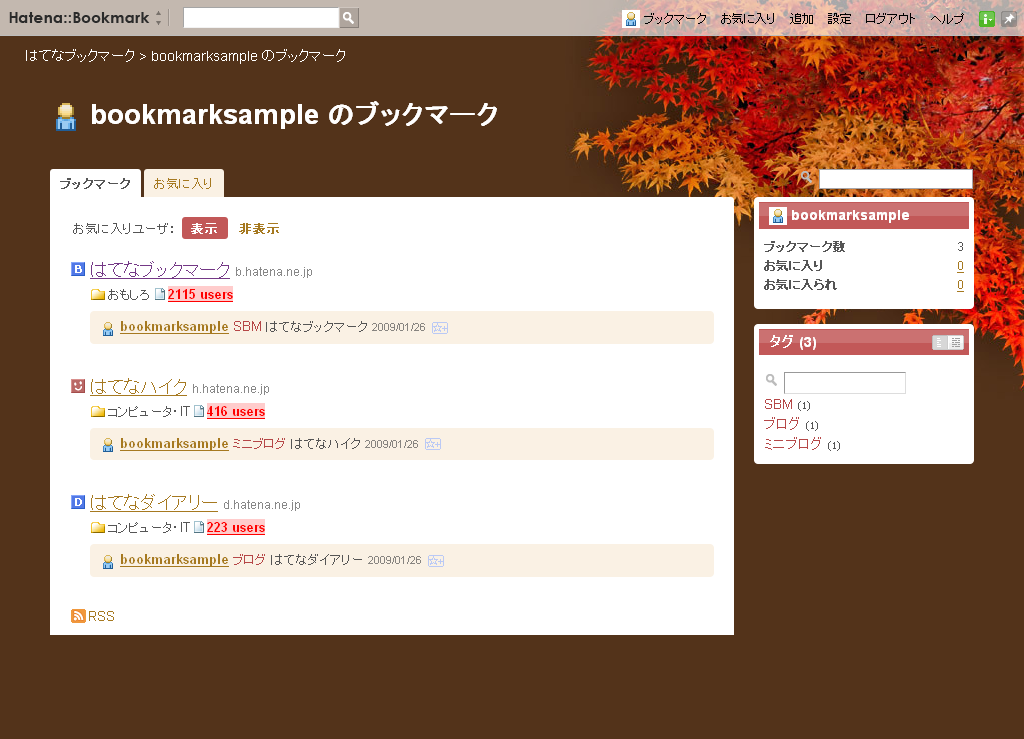The width and height of the screenshot is (1024, 739).
Task: Open ブックマーク in the top navigation
Action: click(x=675, y=19)
